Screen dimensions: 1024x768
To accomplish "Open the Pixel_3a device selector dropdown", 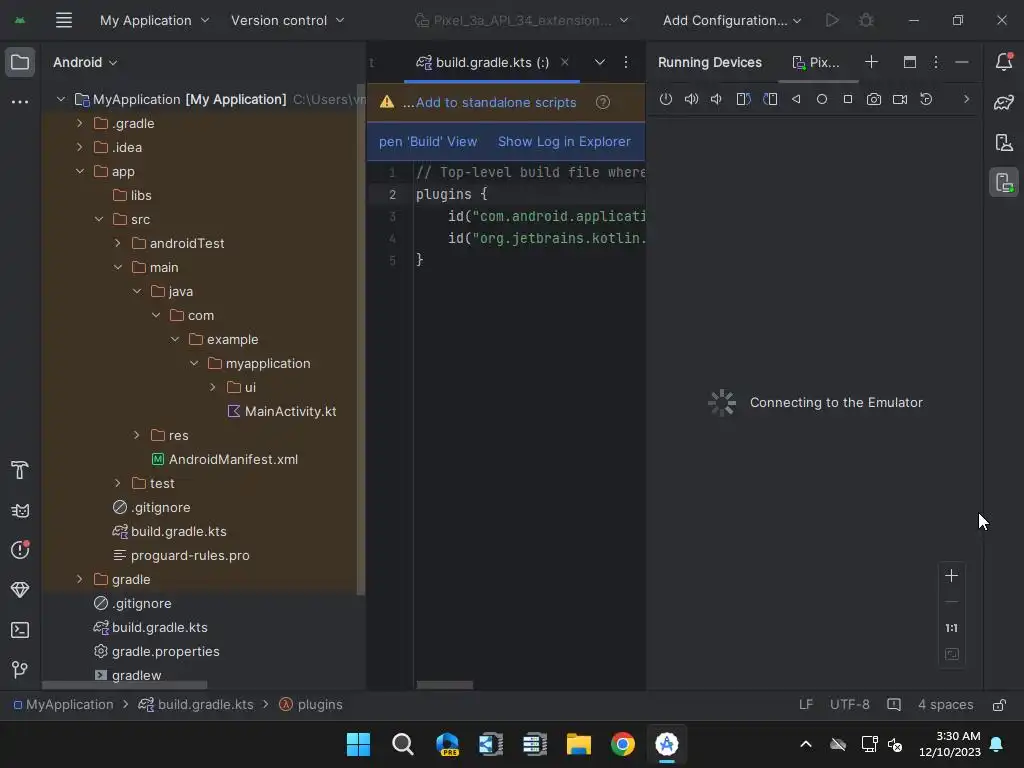I will tap(522, 20).
